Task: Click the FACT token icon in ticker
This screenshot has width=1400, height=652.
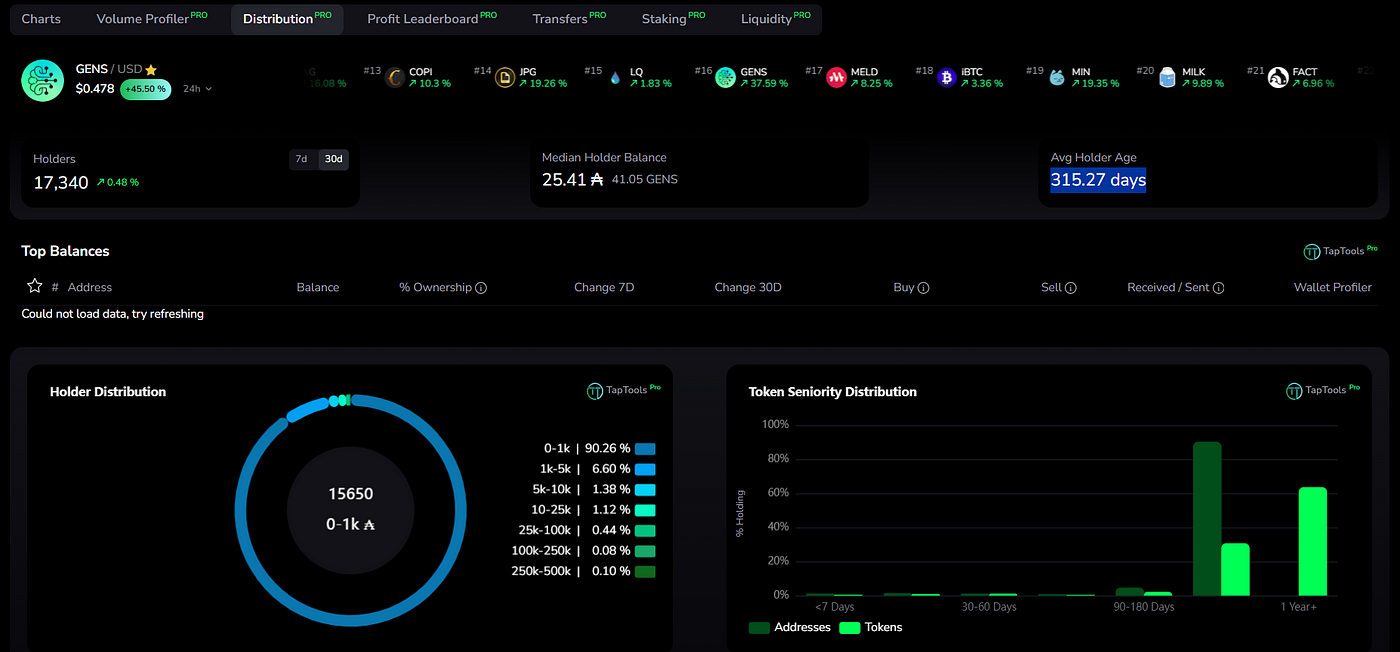Action: (x=1278, y=77)
